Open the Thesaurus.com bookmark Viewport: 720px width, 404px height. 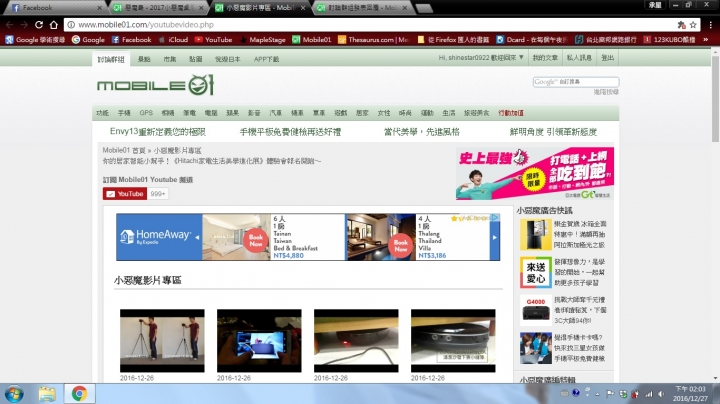click(373, 39)
